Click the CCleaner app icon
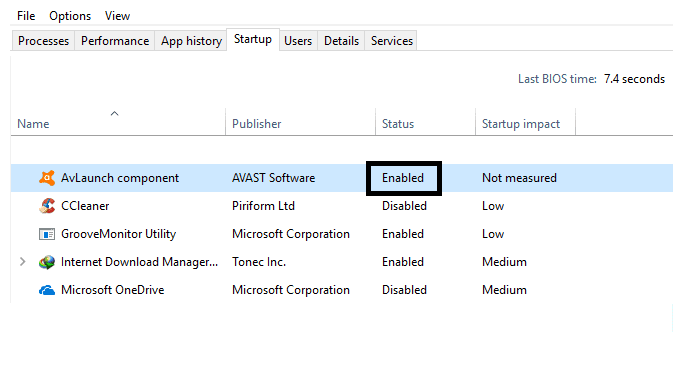This screenshot has width=679, height=370. click(47, 206)
